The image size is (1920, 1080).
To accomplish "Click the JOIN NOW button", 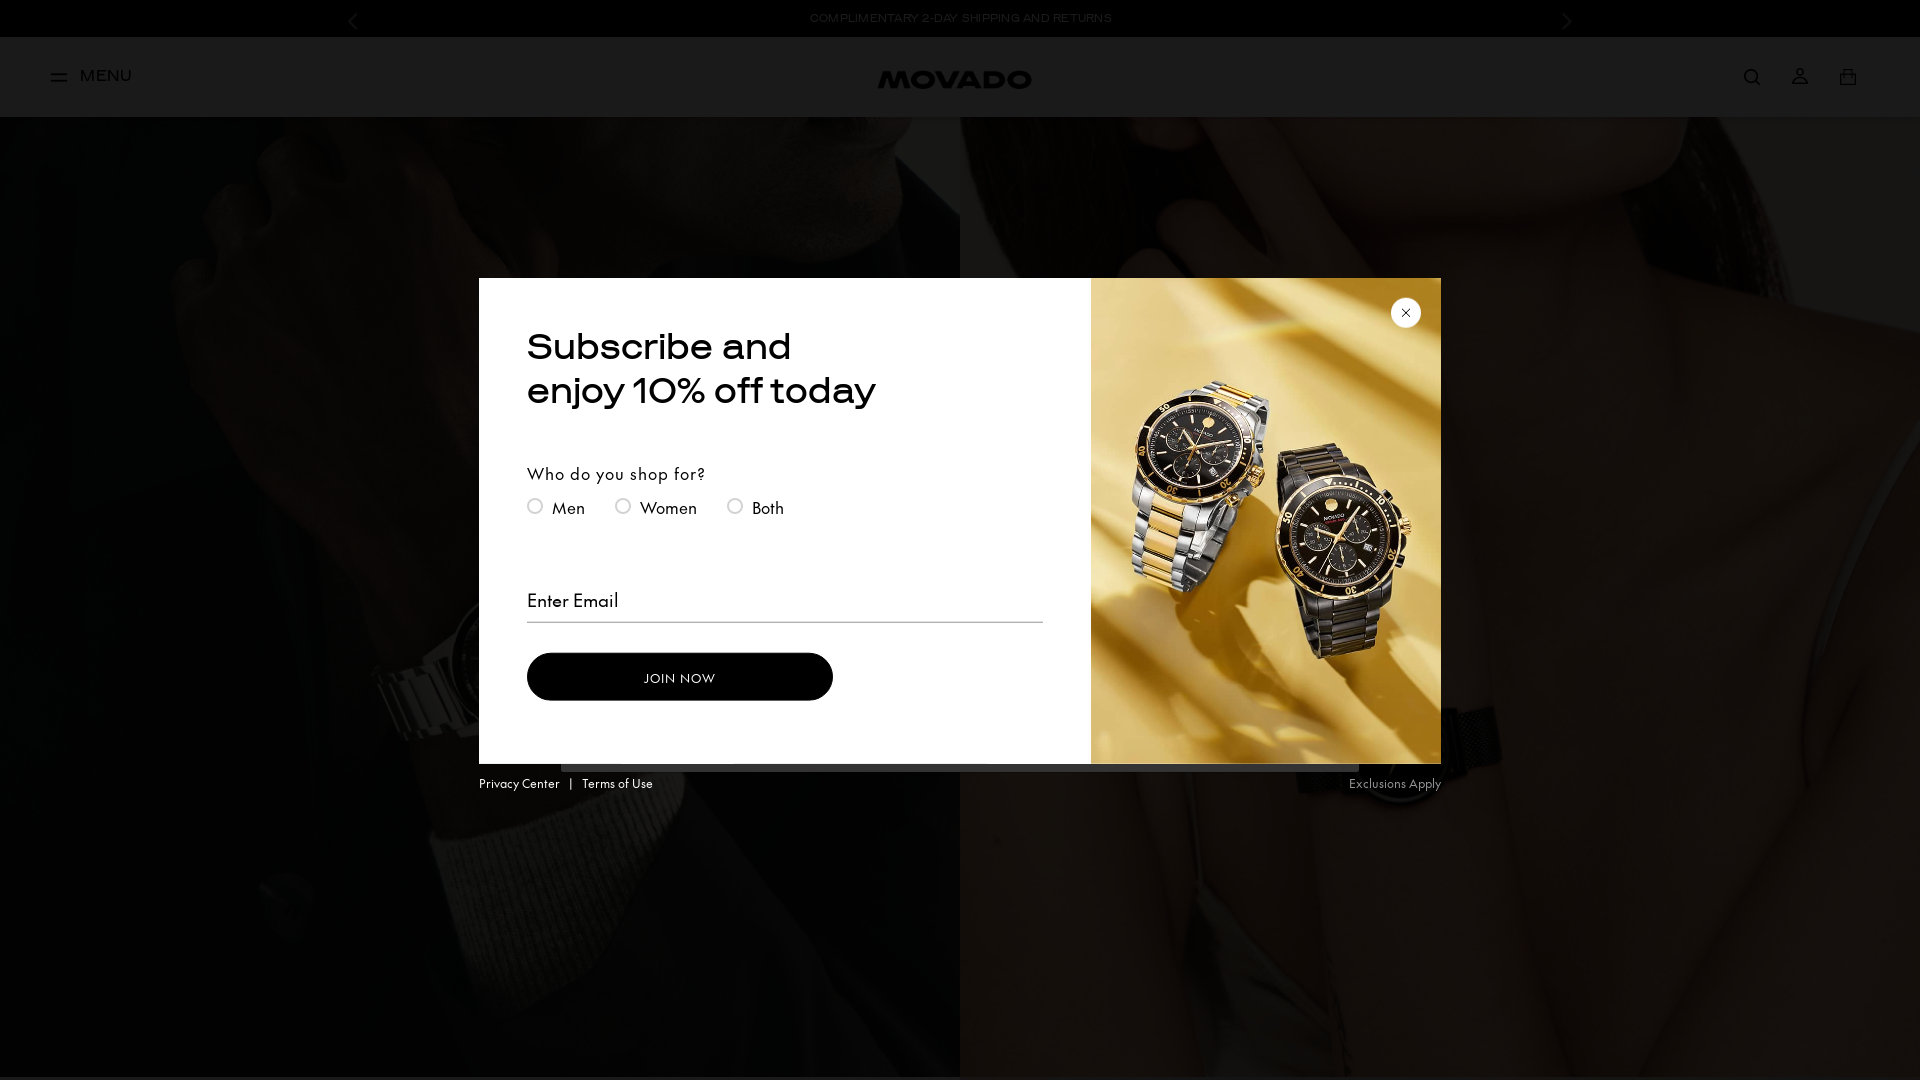I will [x=679, y=677].
